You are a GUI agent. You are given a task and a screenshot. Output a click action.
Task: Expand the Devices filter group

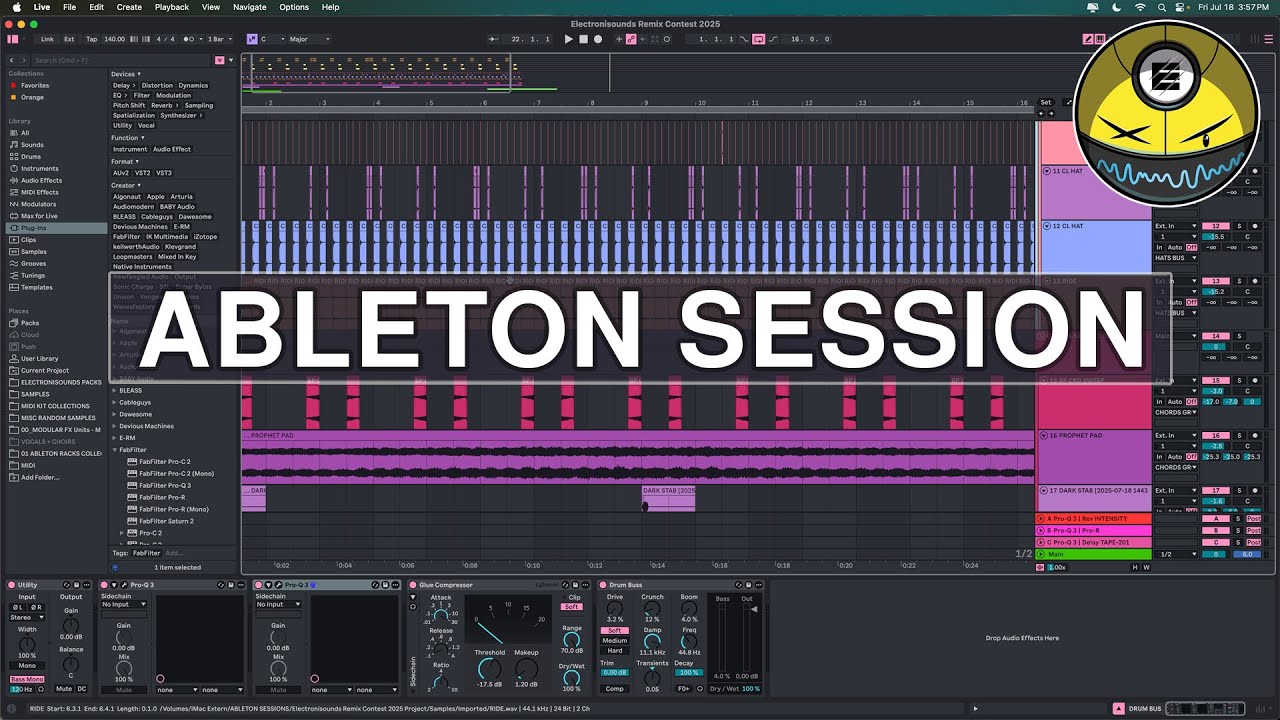(x=124, y=74)
